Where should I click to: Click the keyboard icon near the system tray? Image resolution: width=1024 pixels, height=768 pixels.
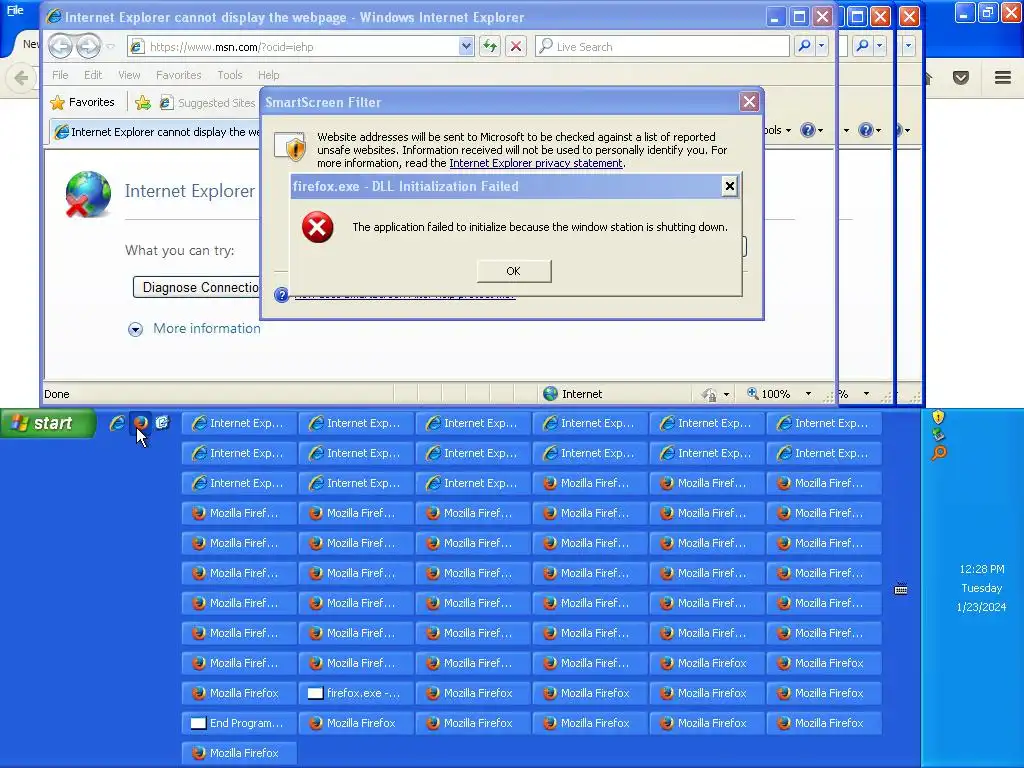(x=901, y=590)
